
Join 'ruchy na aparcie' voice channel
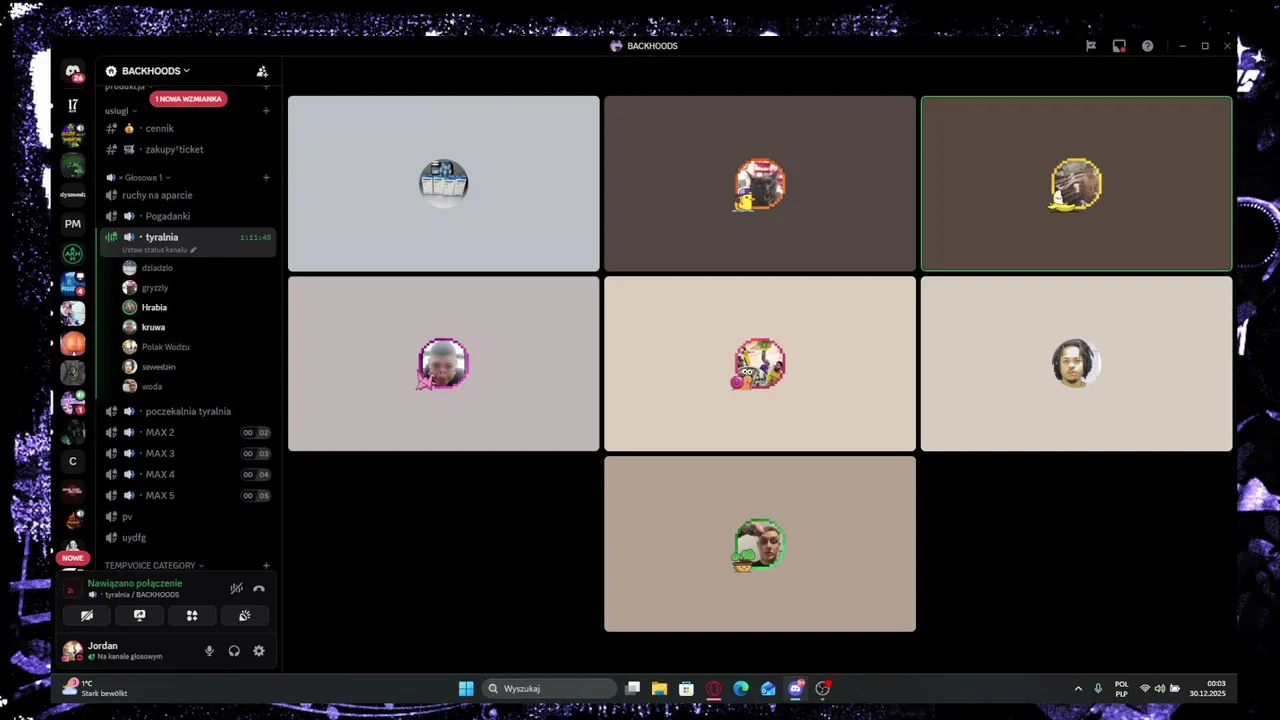(188, 195)
